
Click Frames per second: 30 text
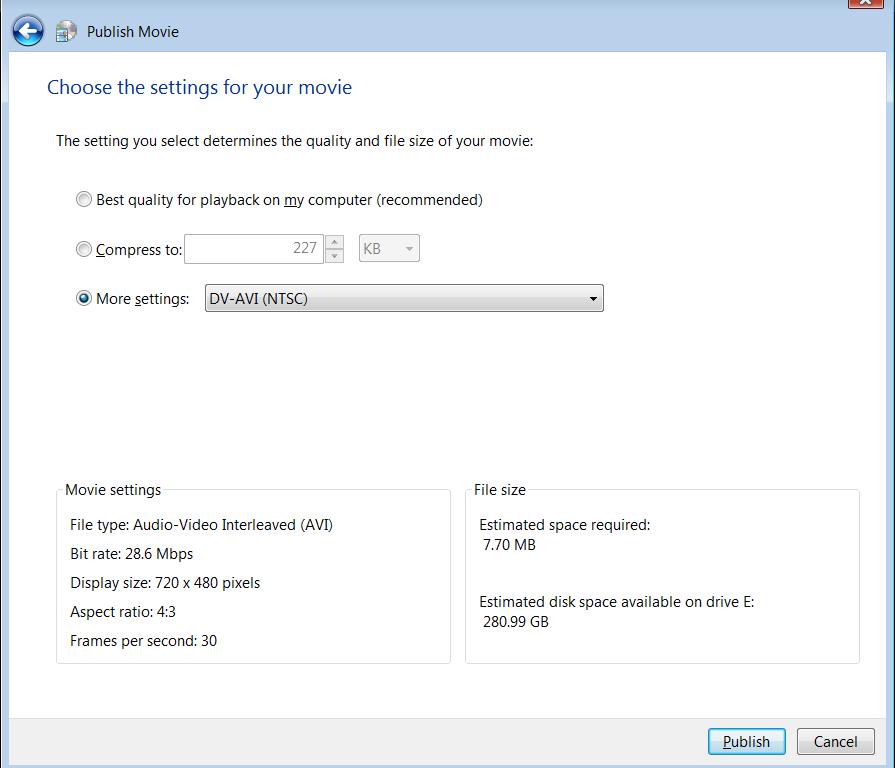pos(143,641)
